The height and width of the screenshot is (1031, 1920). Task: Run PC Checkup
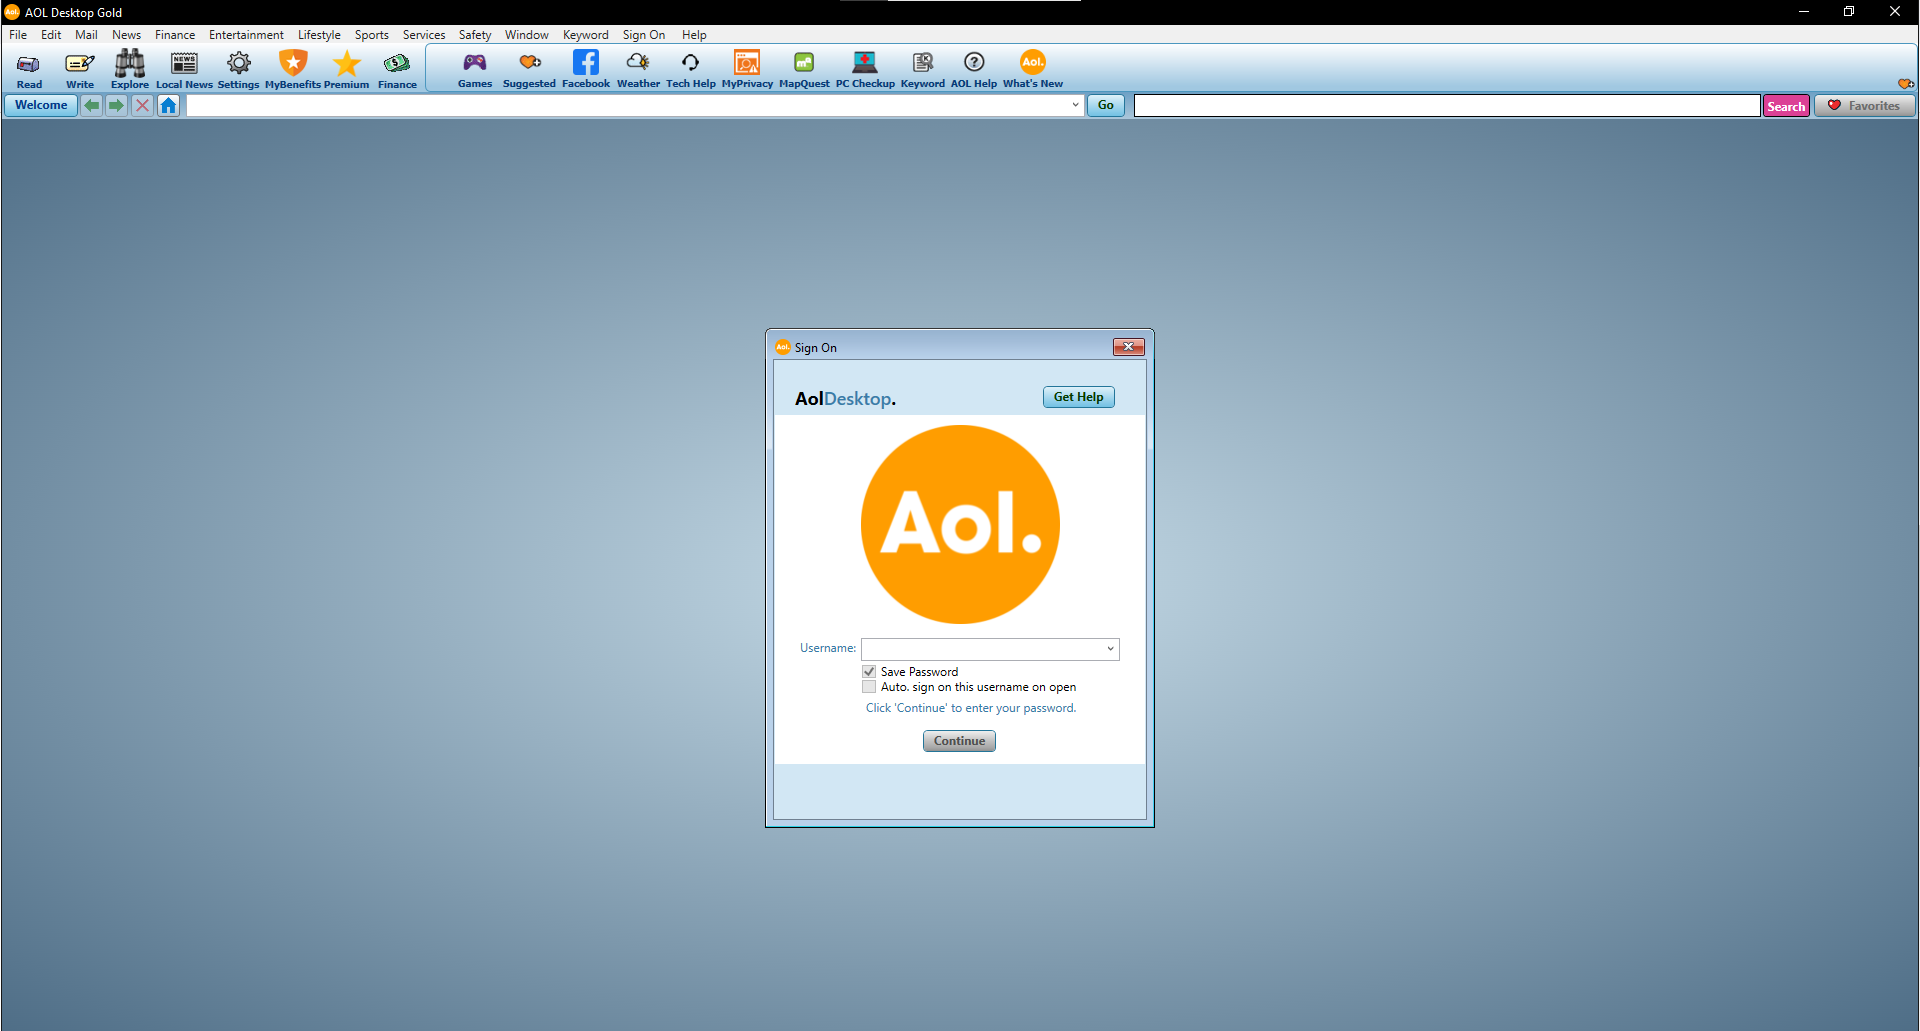865,68
